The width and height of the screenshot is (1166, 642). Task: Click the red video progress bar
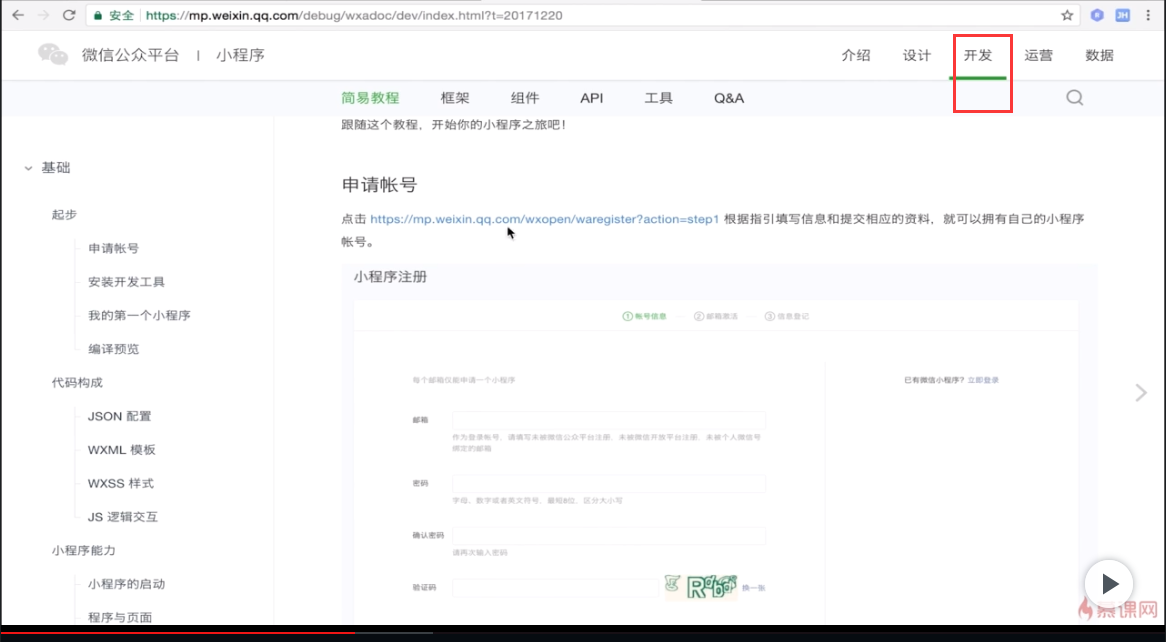[178, 633]
